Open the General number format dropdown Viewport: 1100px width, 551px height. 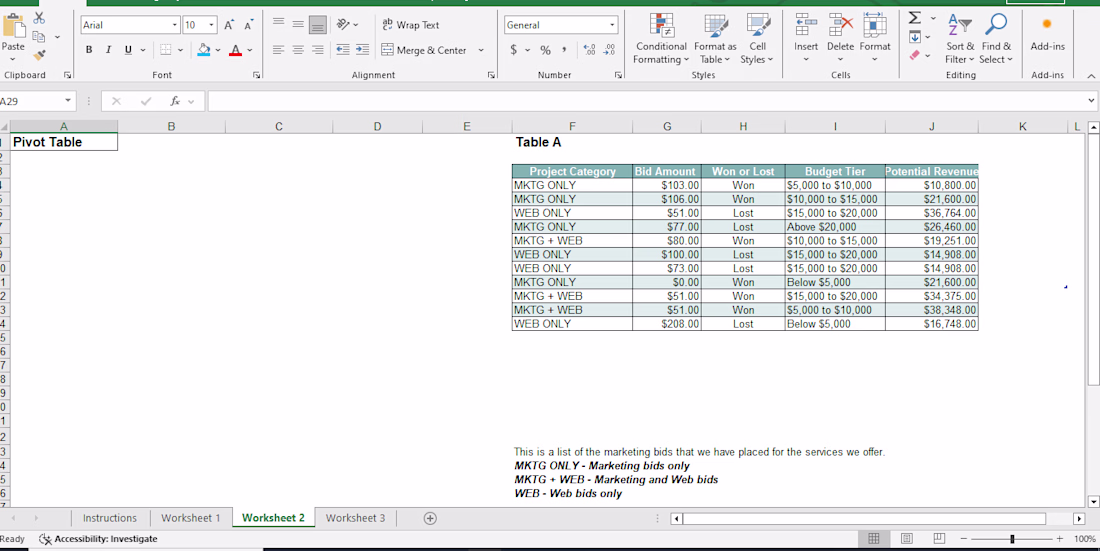612,25
